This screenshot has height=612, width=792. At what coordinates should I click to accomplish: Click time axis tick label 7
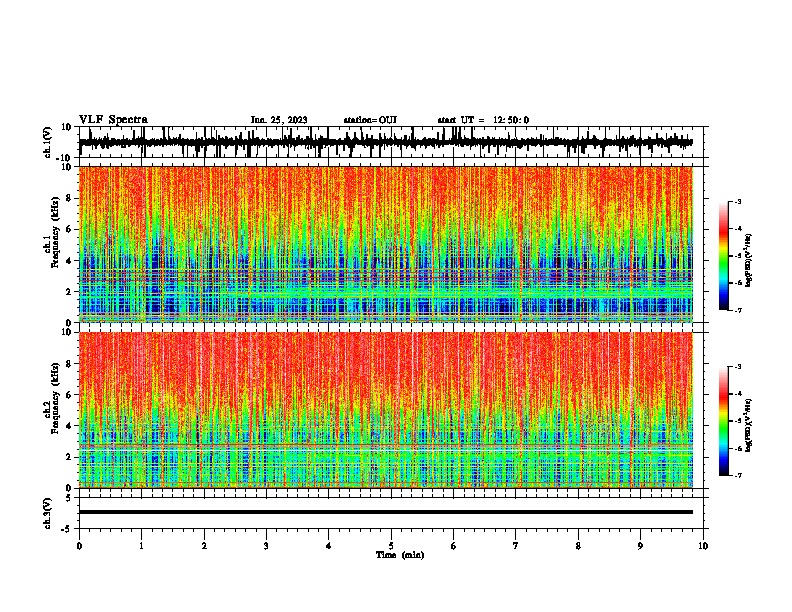(516, 546)
